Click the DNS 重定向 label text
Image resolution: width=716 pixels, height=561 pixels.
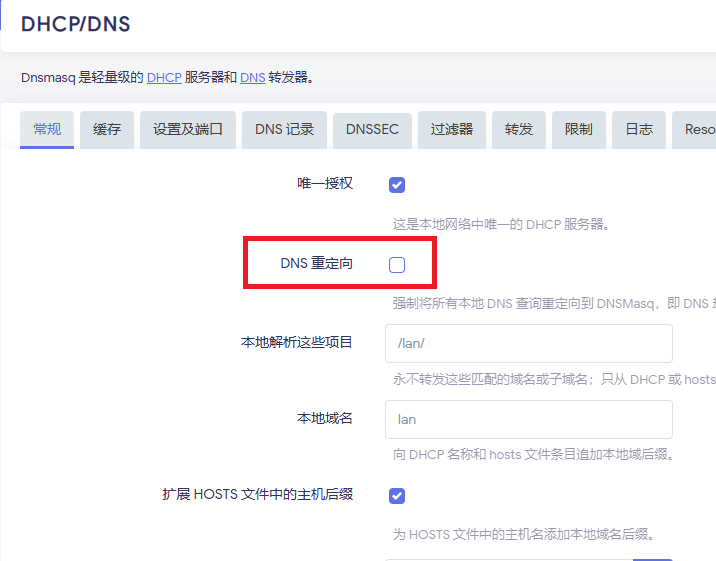(x=316, y=263)
